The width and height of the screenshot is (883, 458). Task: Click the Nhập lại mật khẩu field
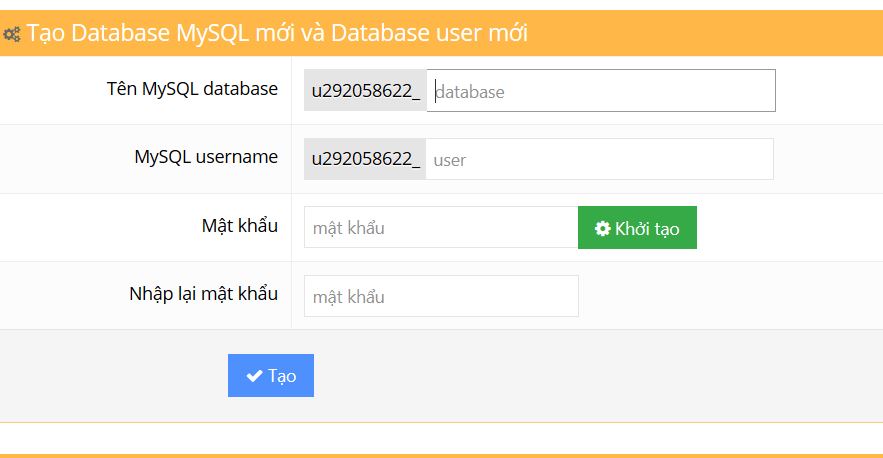441,296
